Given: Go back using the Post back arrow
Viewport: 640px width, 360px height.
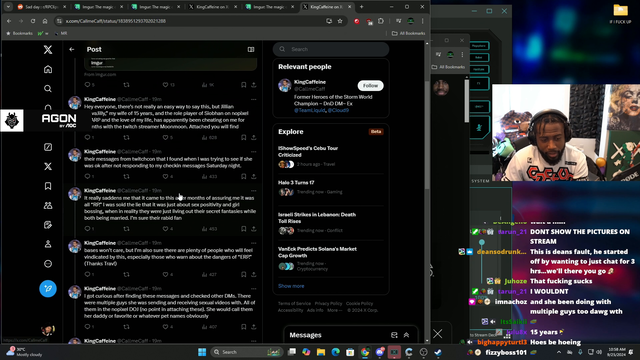Looking at the screenshot, I should tap(72, 49).
